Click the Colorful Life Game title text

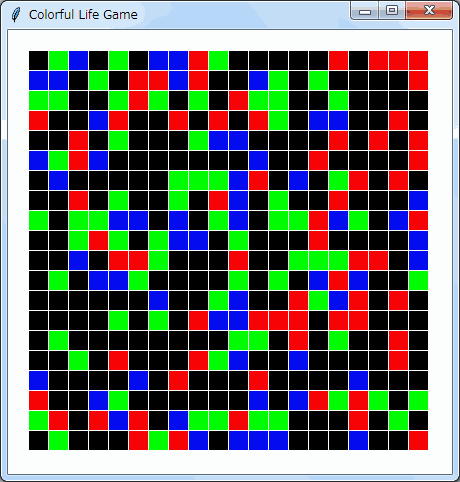tap(83, 15)
